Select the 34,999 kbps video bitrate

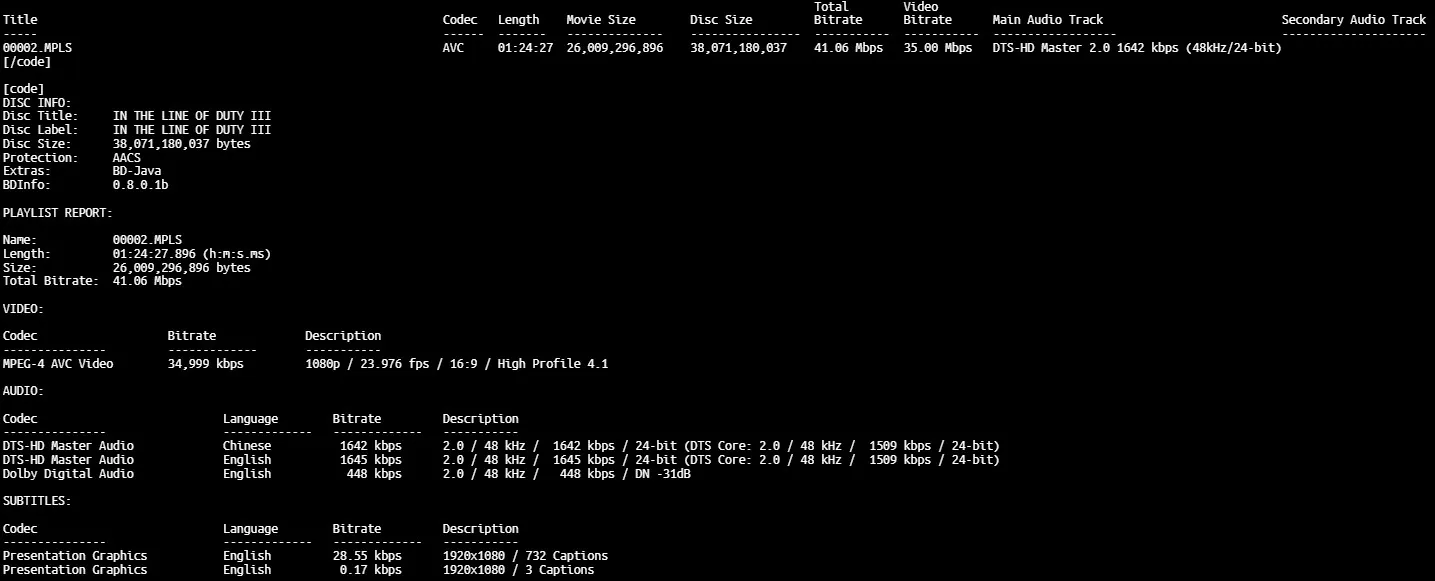205,364
